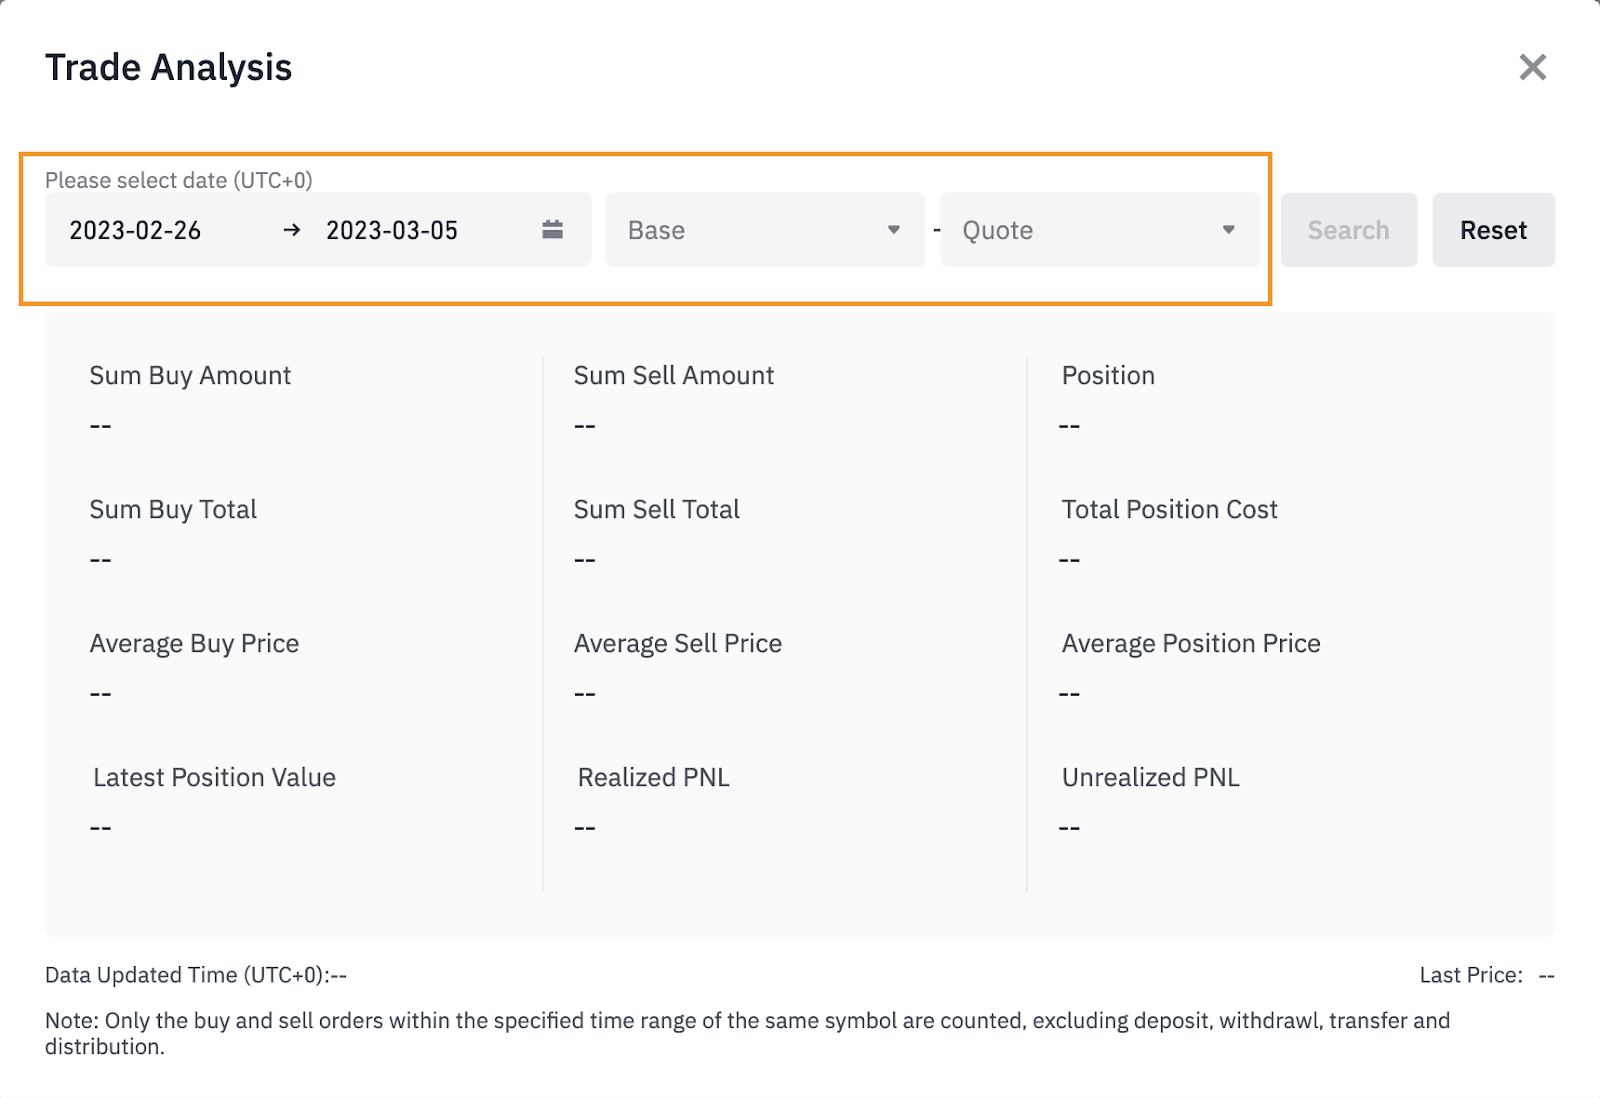Close the Trade Analysis dialog
The image size is (1600, 1098).
(x=1532, y=68)
